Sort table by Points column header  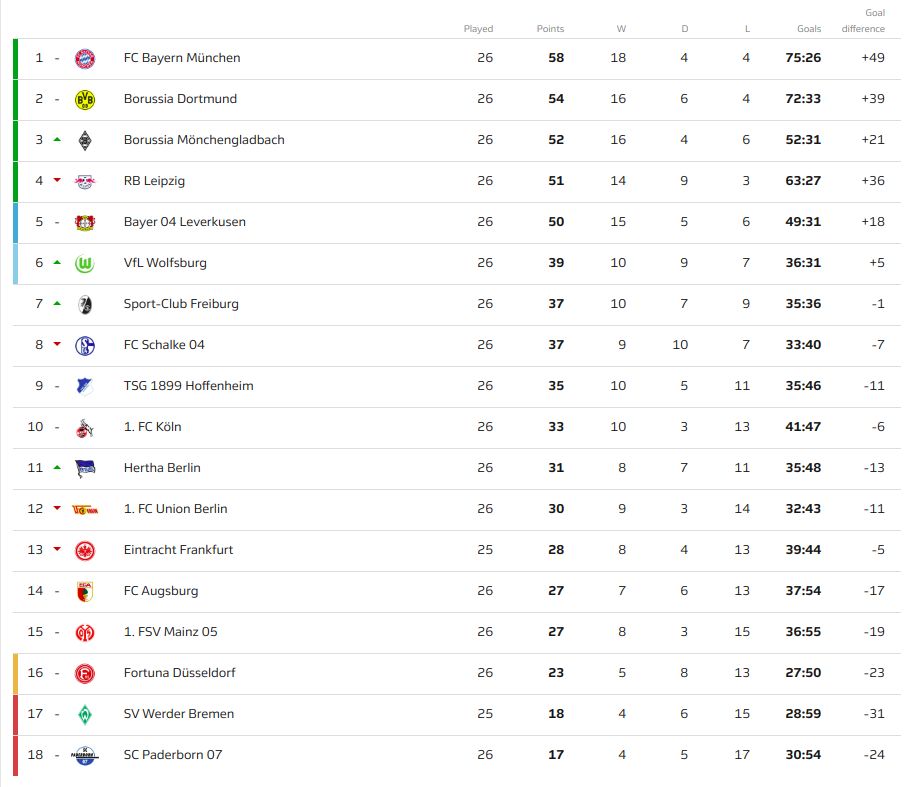[x=550, y=29]
